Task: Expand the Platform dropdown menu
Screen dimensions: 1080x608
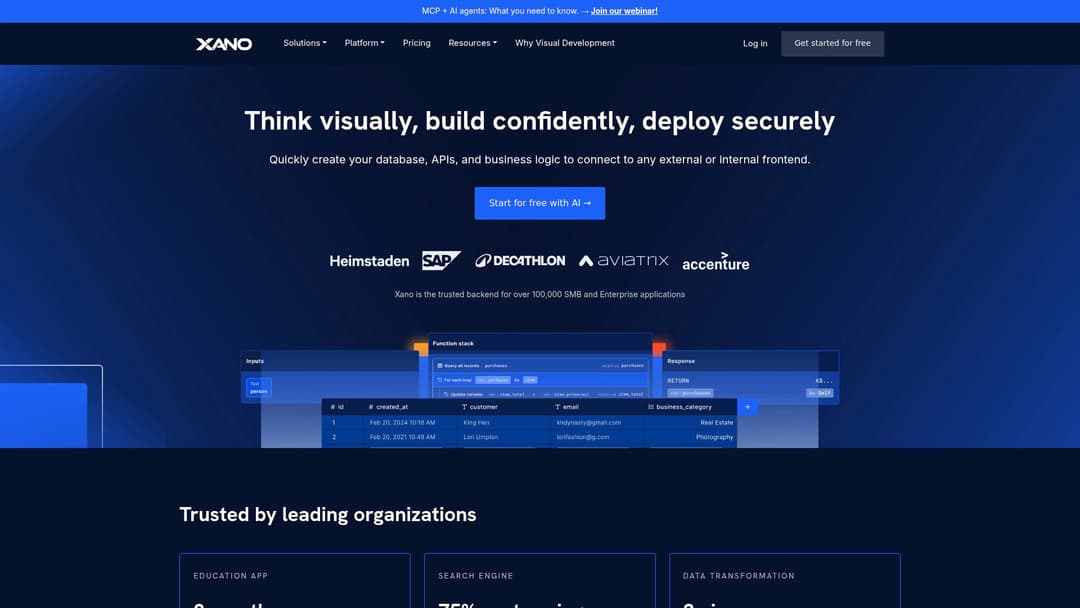Action: [364, 43]
